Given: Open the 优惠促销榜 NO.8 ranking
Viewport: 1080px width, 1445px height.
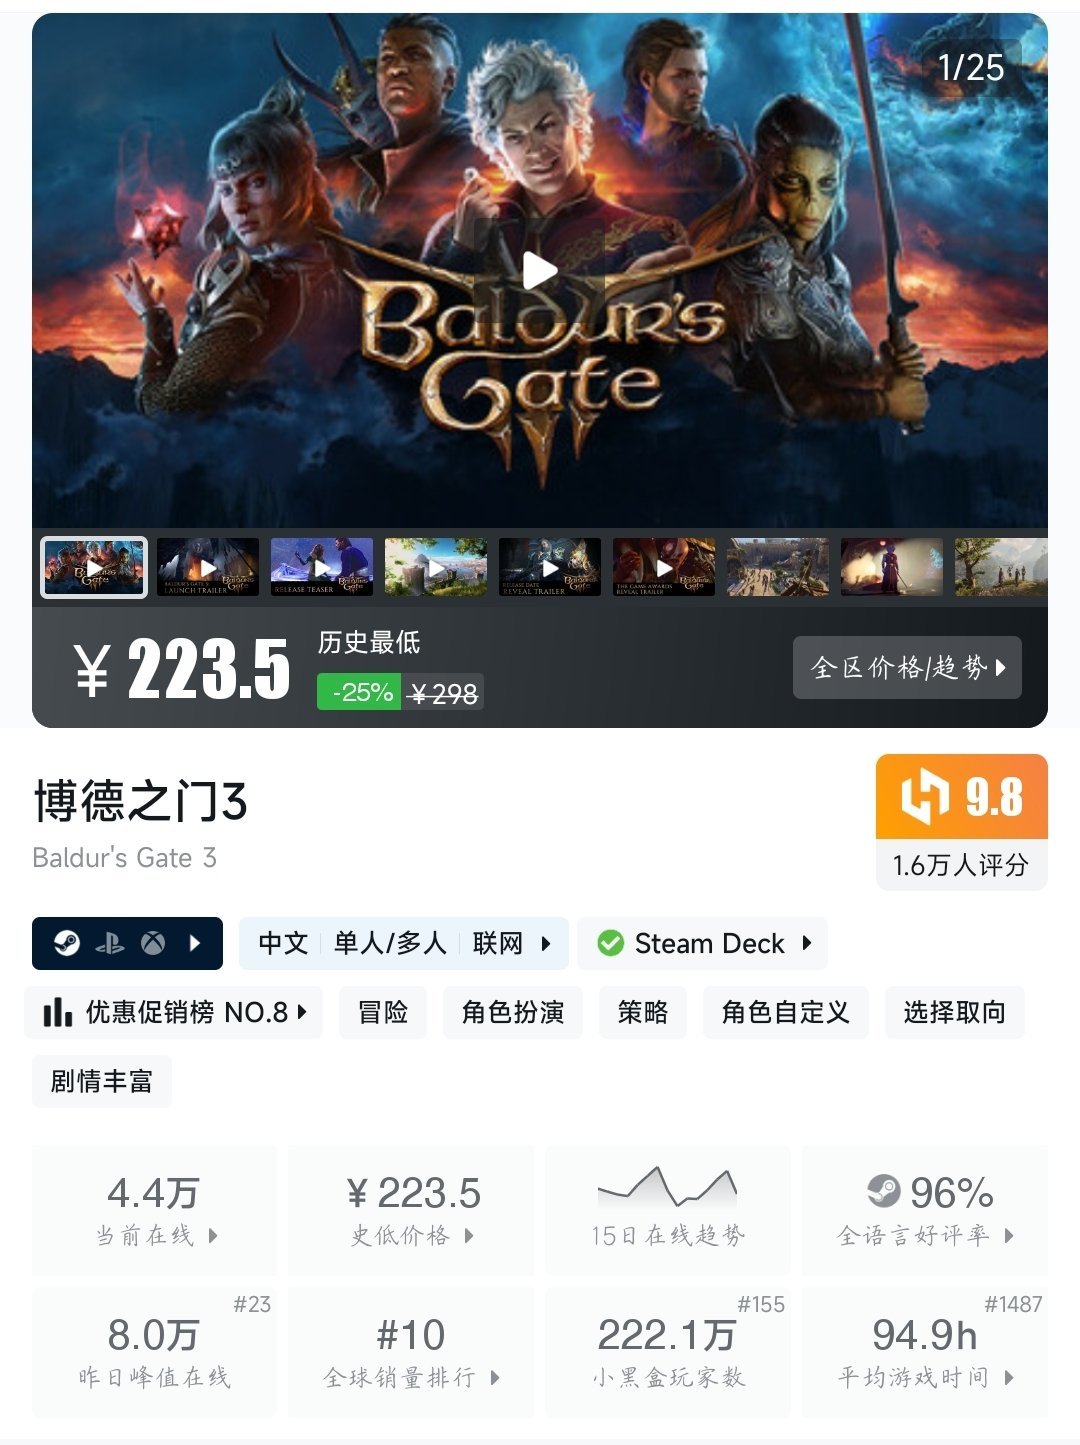Looking at the screenshot, I should pyautogui.click(x=174, y=1012).
